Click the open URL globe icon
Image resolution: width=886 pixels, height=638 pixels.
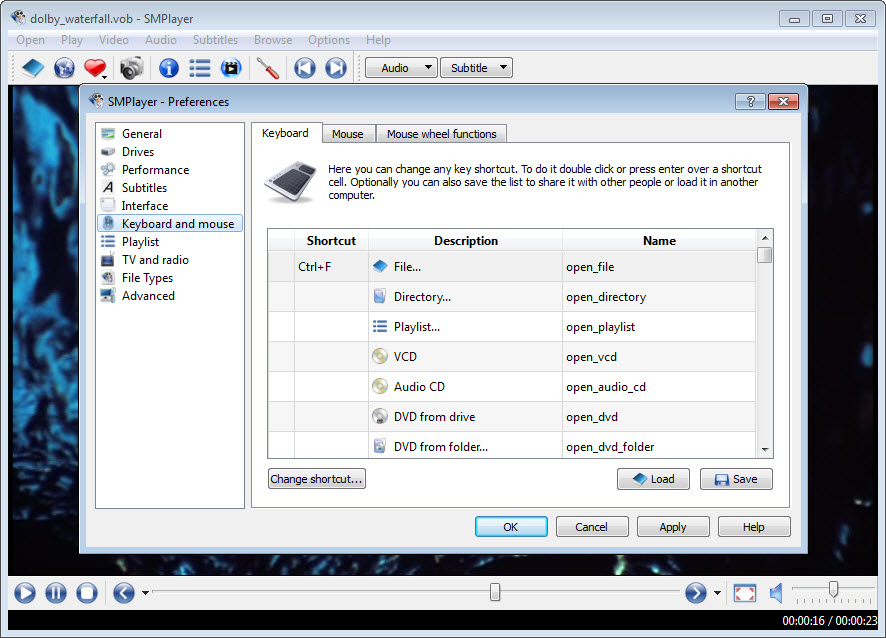tap(64, 68)
